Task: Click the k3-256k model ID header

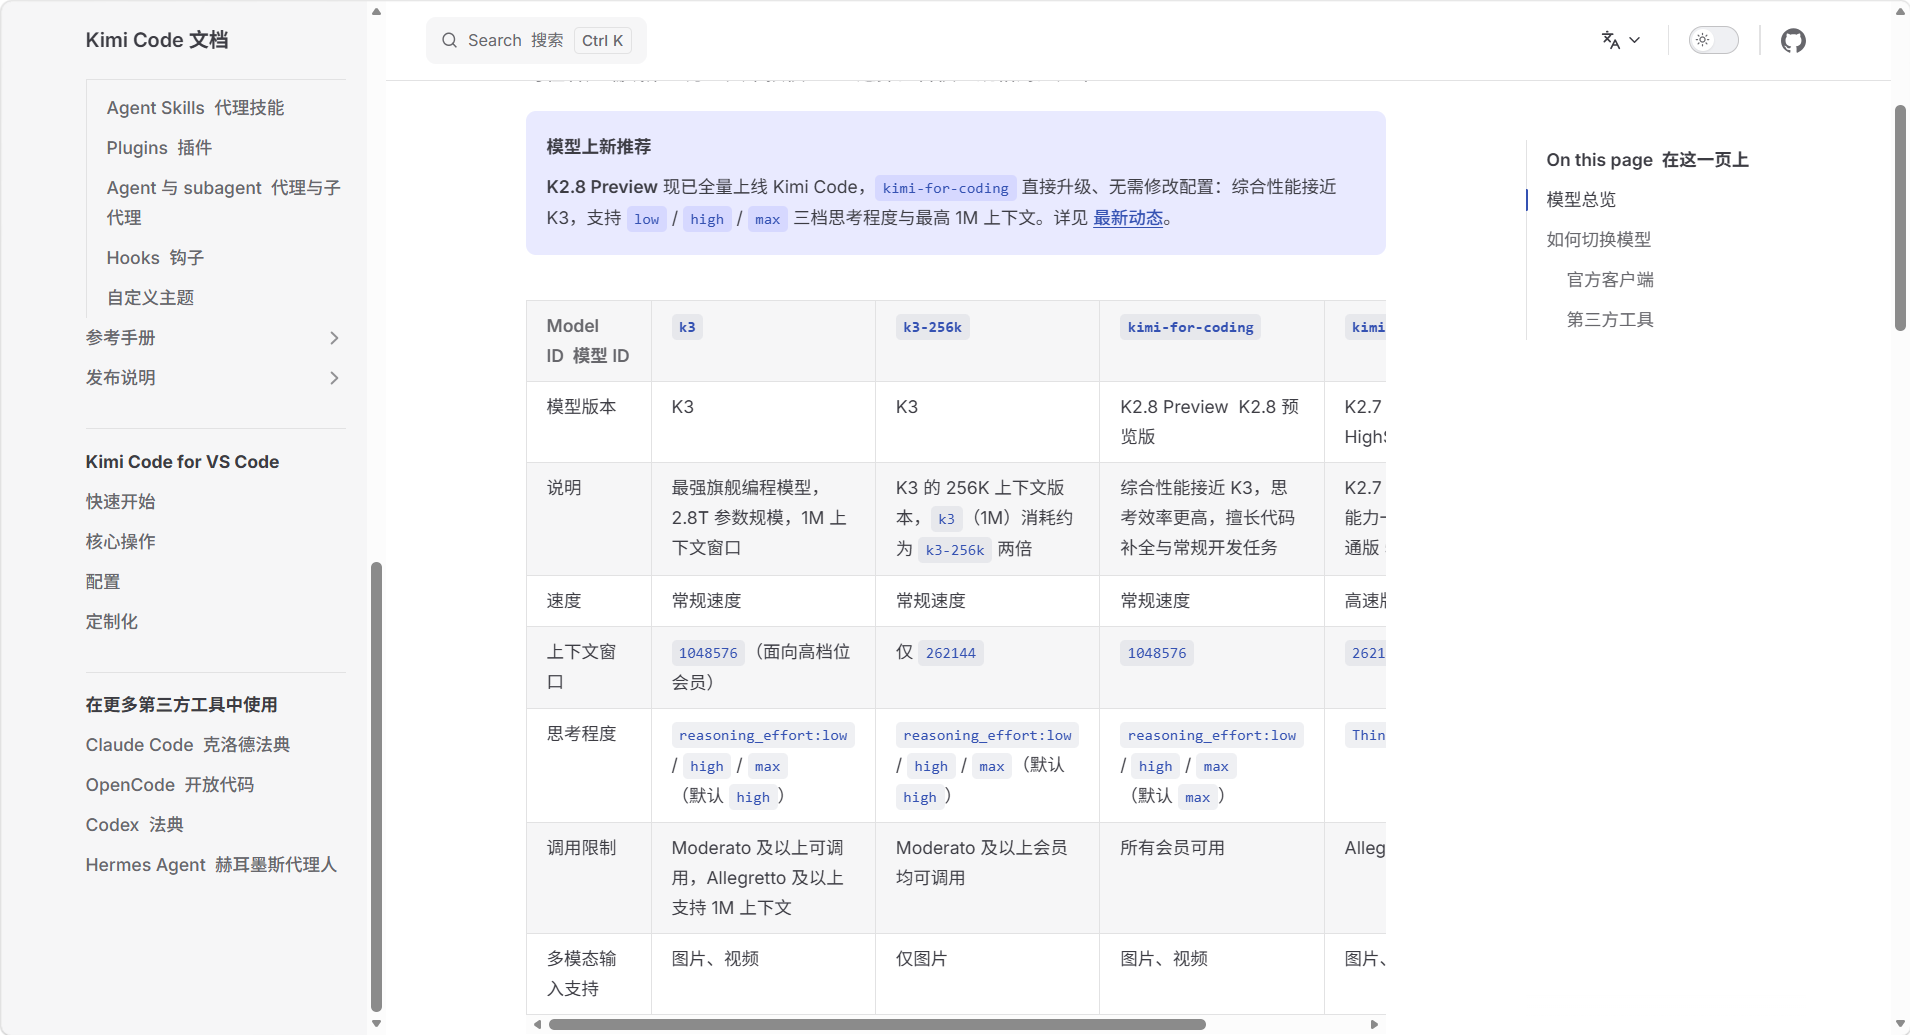Action: [x=932, y=327]
